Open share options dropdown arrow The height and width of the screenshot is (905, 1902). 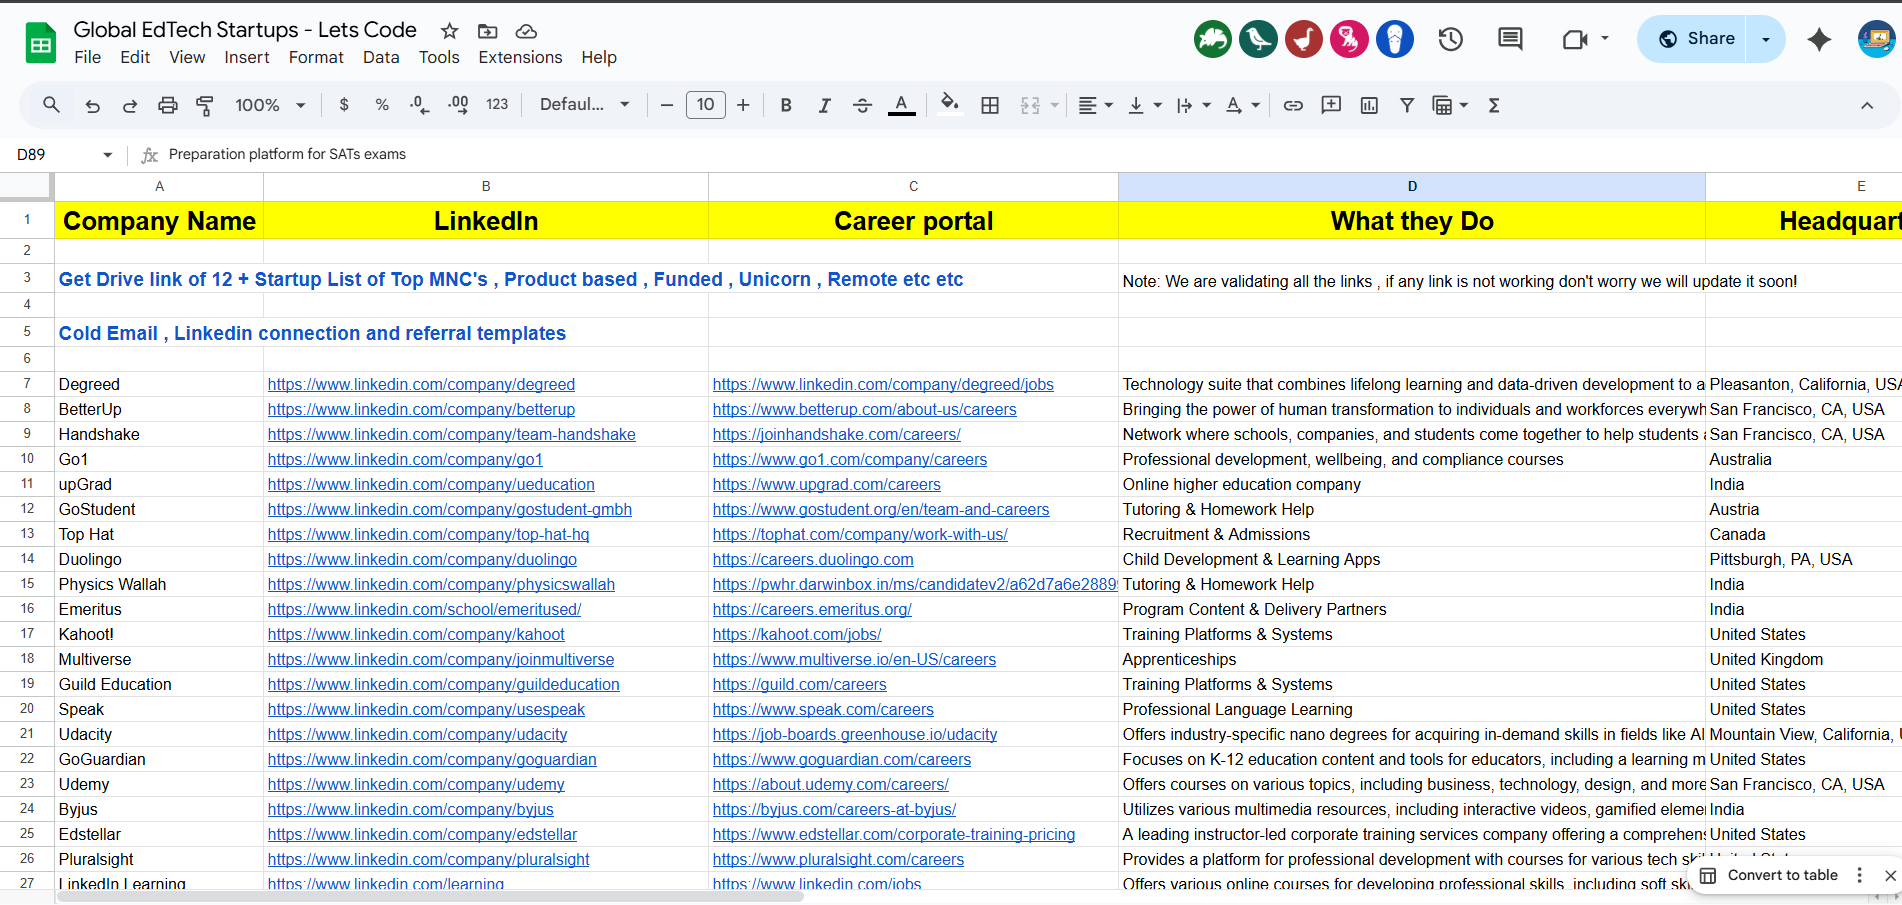[1766, 39]
